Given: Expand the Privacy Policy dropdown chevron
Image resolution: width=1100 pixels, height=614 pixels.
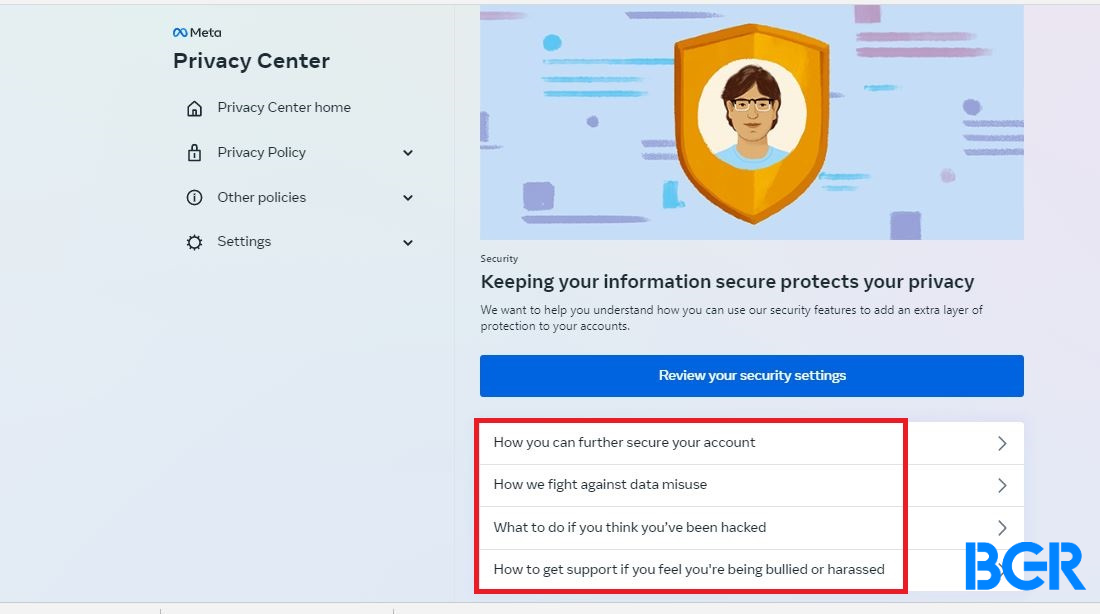Looking at the screenshot, I should point(408,153).
